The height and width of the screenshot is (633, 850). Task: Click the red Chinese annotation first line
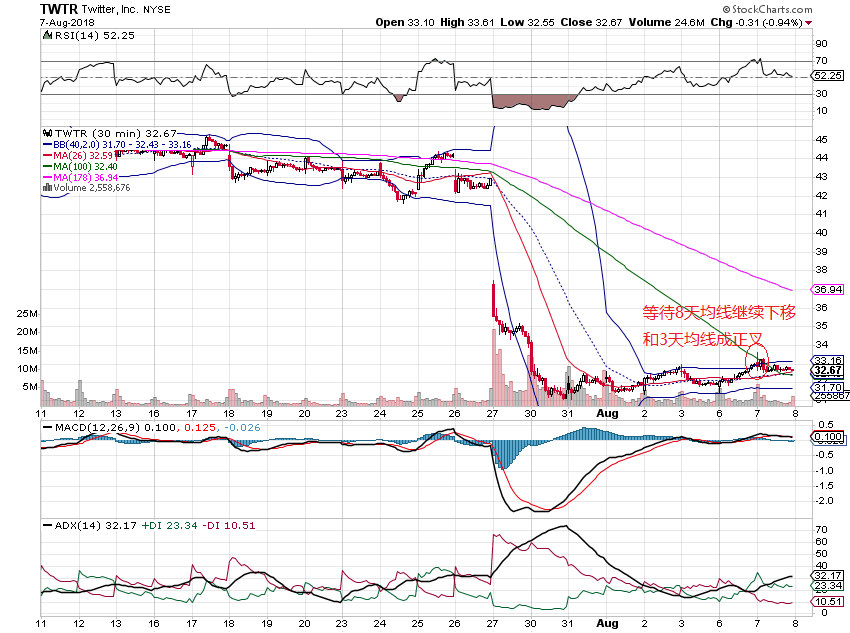(x=719, y=313)
